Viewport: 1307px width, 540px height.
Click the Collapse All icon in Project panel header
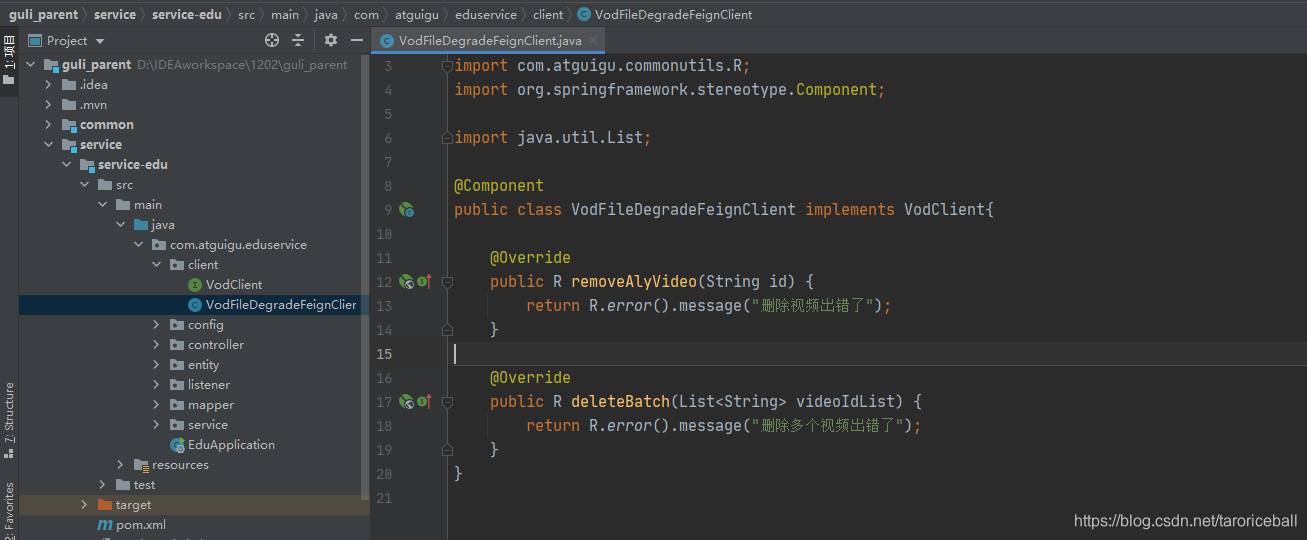(298, 40)
